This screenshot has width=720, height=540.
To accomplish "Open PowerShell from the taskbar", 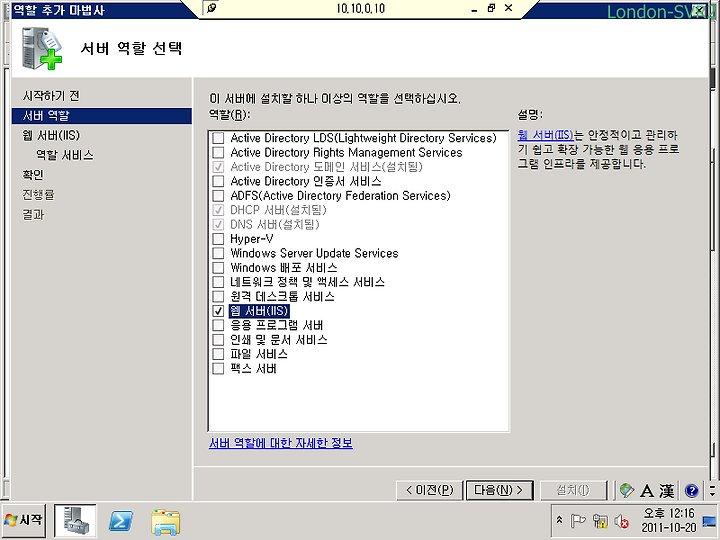I will [121, 521].
